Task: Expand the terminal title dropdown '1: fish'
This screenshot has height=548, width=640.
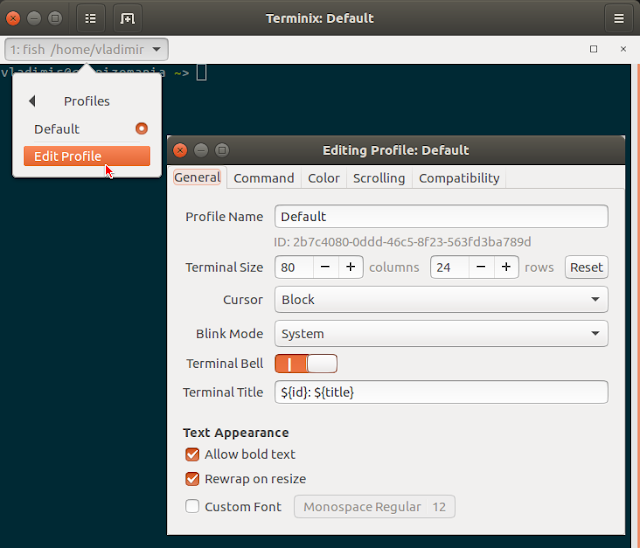Action: click(86, 49)
